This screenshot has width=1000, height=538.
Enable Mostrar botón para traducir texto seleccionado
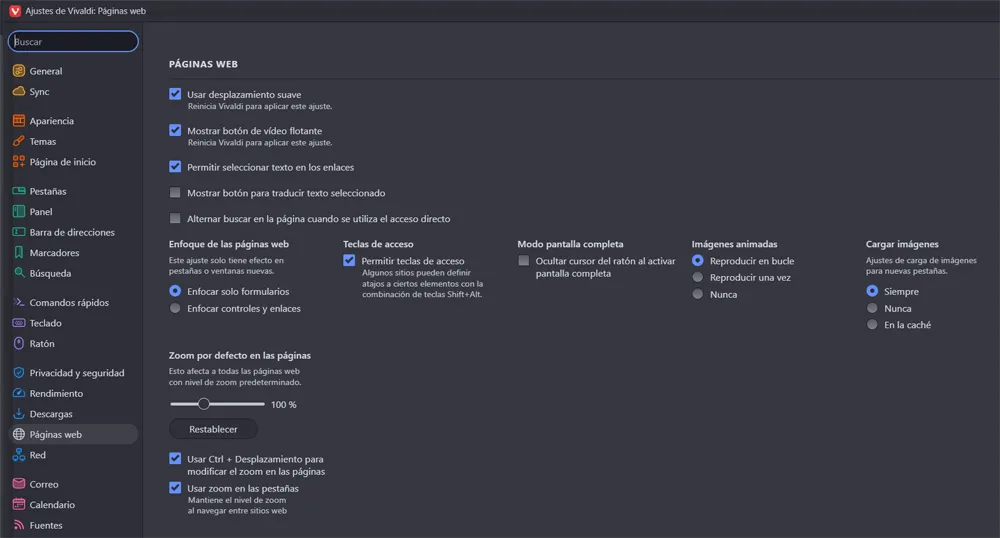coord(175,193)
